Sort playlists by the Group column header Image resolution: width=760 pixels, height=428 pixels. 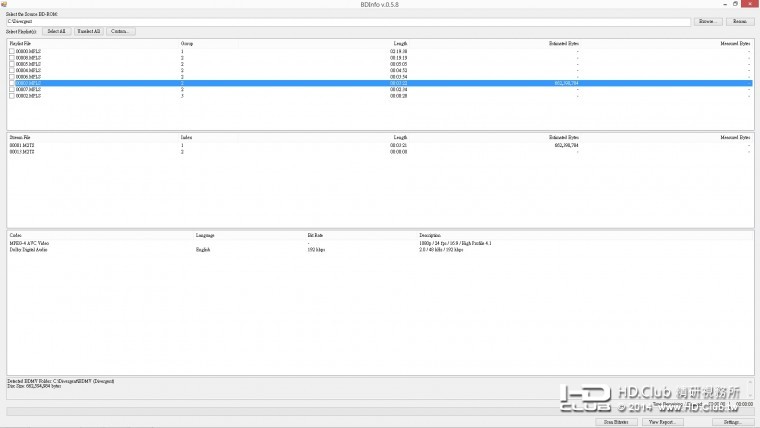point(187,44)
